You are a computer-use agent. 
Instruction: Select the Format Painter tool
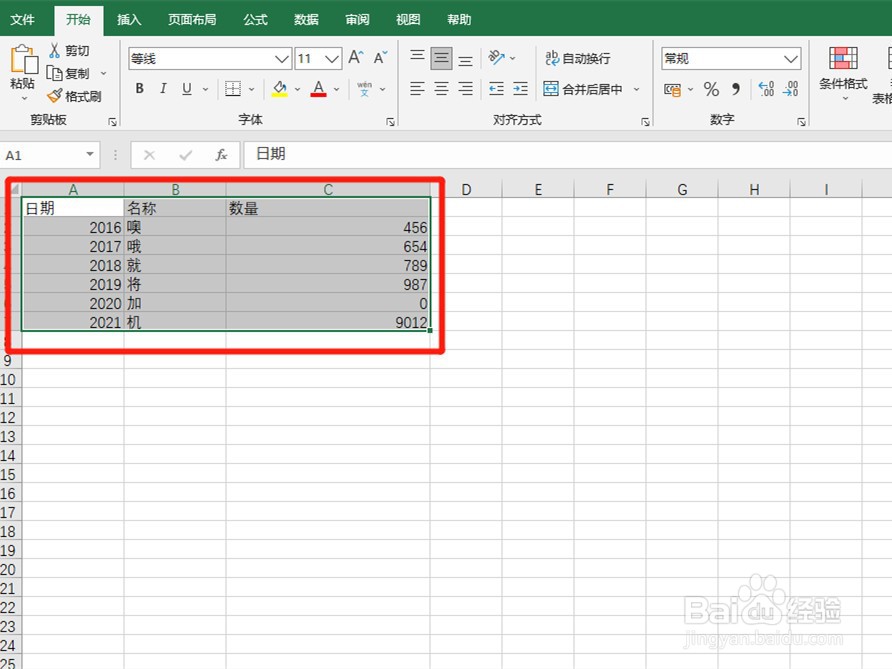click(75, 96)
